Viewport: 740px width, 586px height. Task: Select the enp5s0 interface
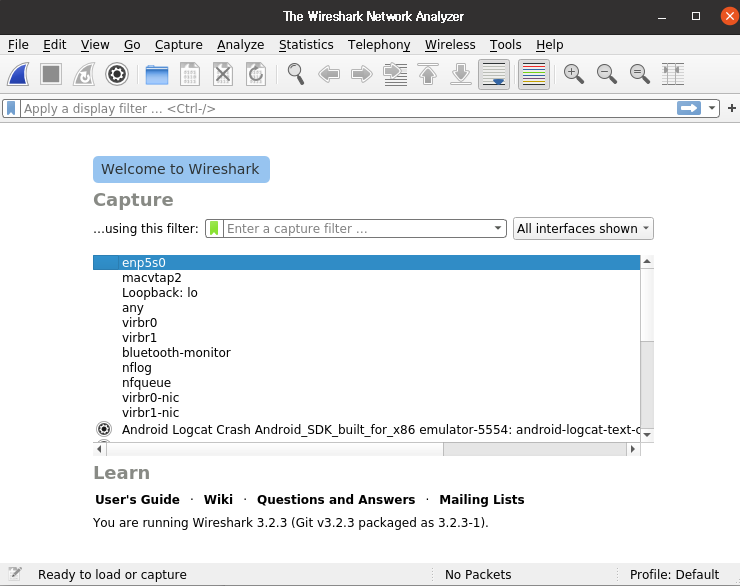(x=366, y=263)
